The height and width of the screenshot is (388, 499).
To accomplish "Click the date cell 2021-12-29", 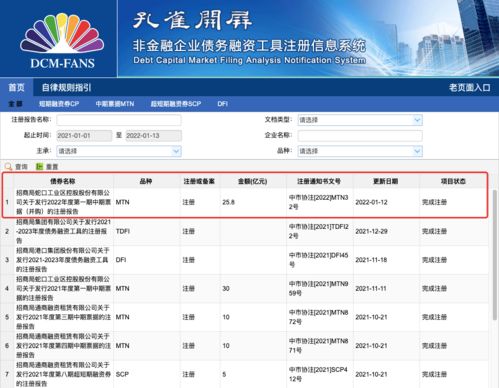I will coord(371,231).
